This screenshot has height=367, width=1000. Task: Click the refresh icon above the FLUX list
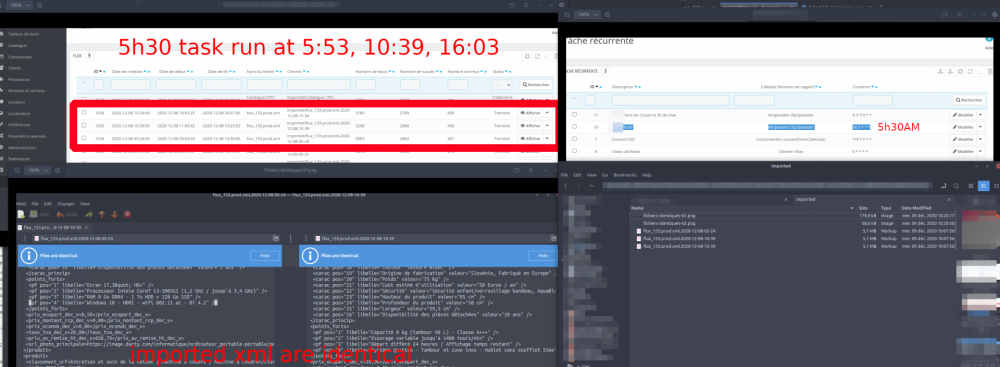tap(537, 56)
